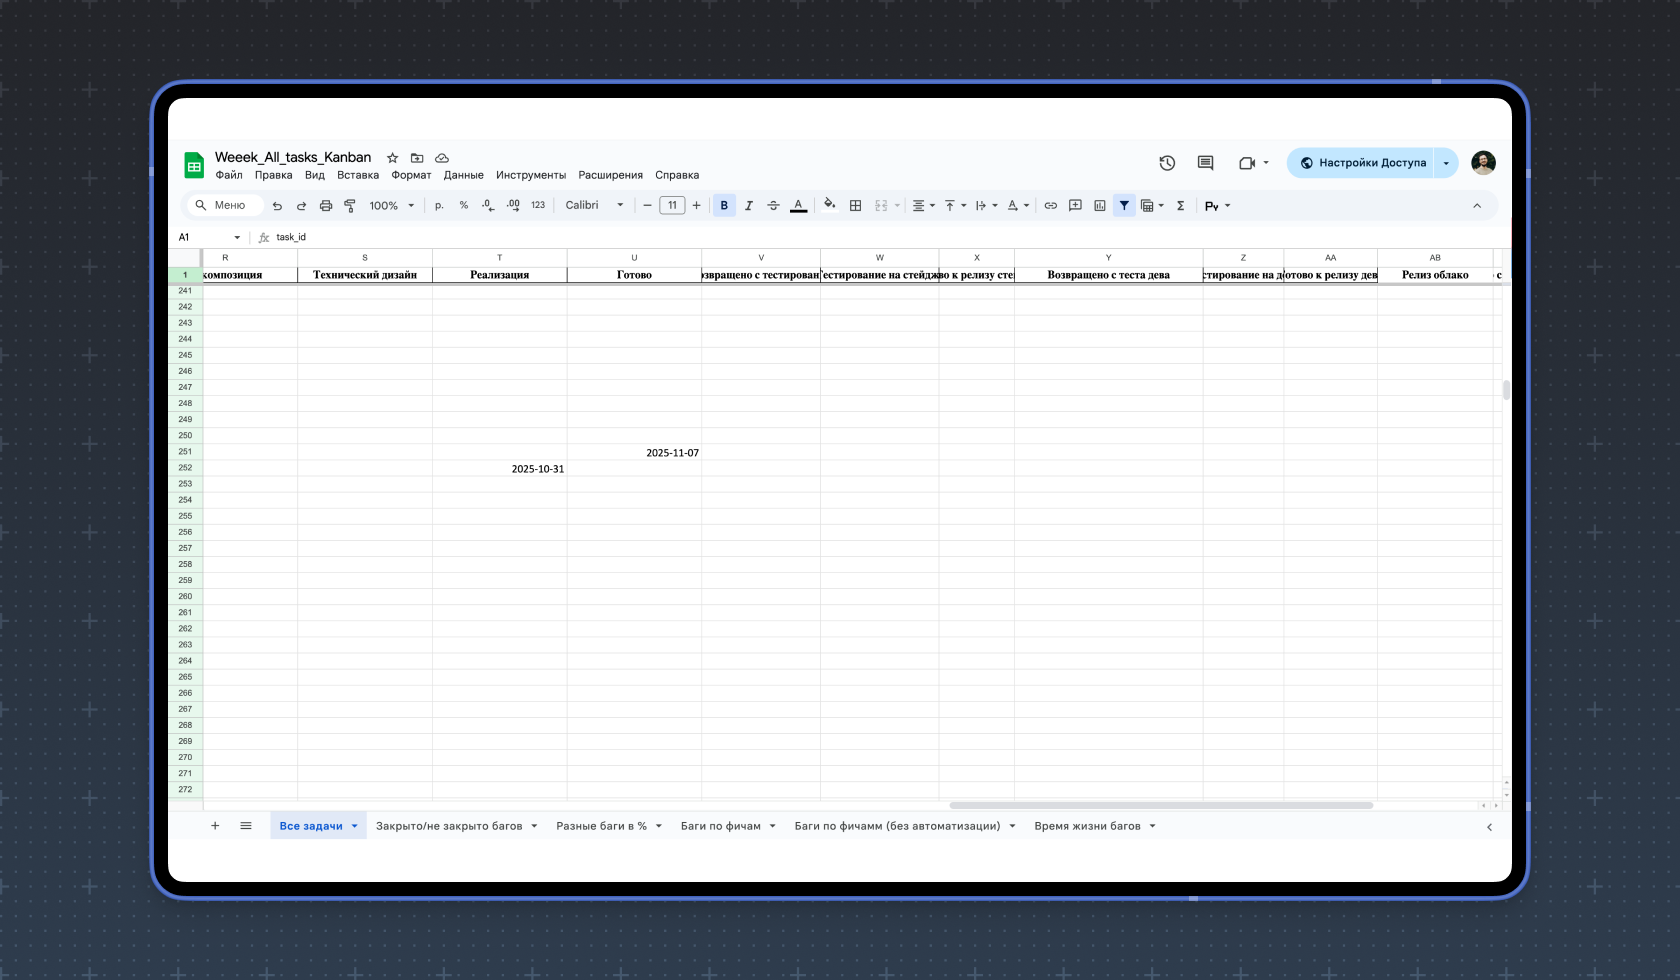This screenshot has height=980, width=1680.
Task: Open the Calibri font dropdown
Action: [594, 206]
